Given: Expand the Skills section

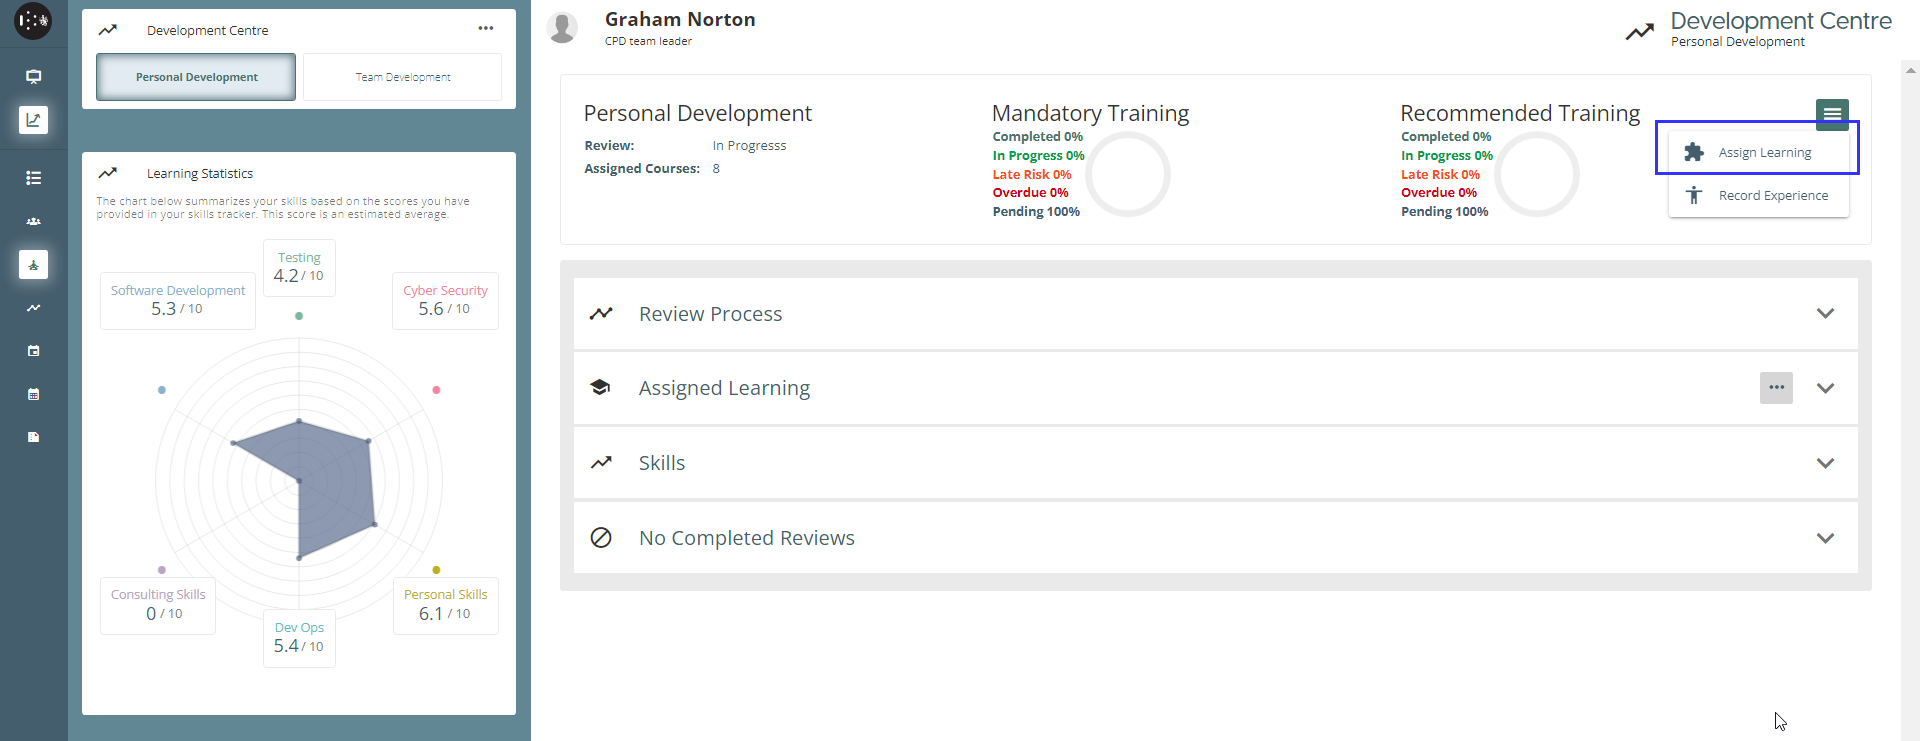Looking at the screenshot, I should click(x=1825, y=463).
